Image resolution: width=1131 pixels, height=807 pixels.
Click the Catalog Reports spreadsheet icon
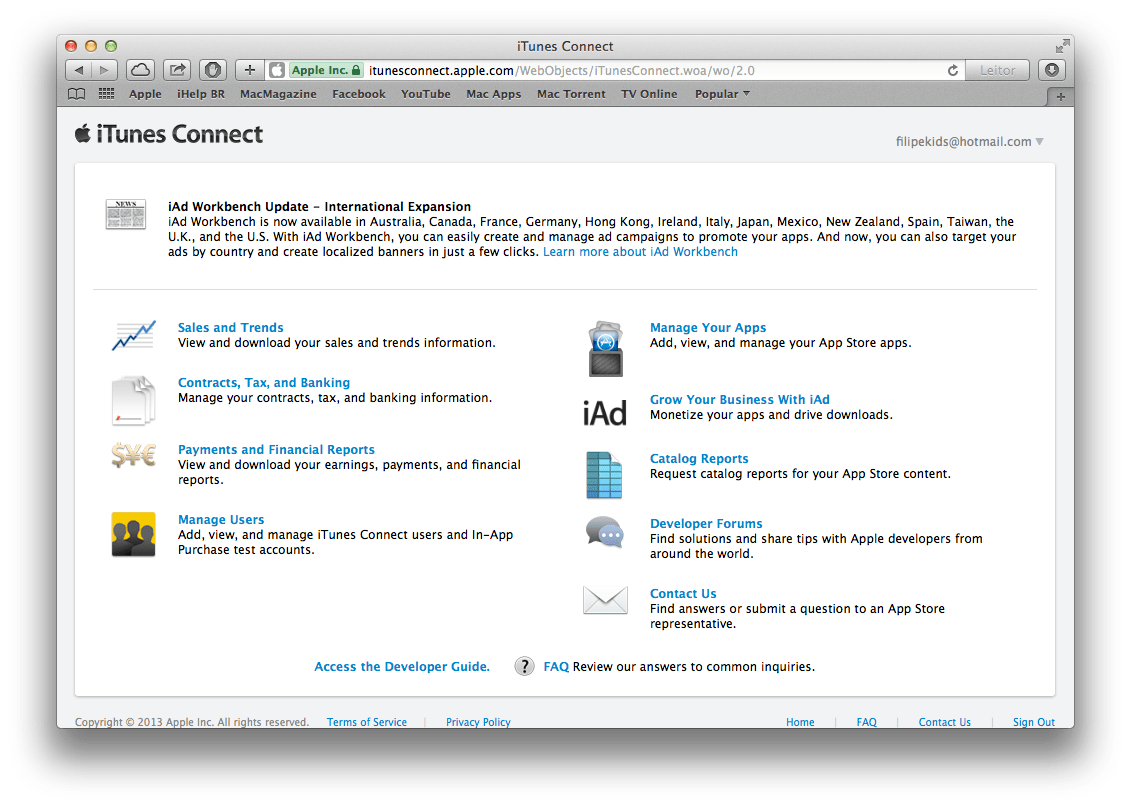604,475
